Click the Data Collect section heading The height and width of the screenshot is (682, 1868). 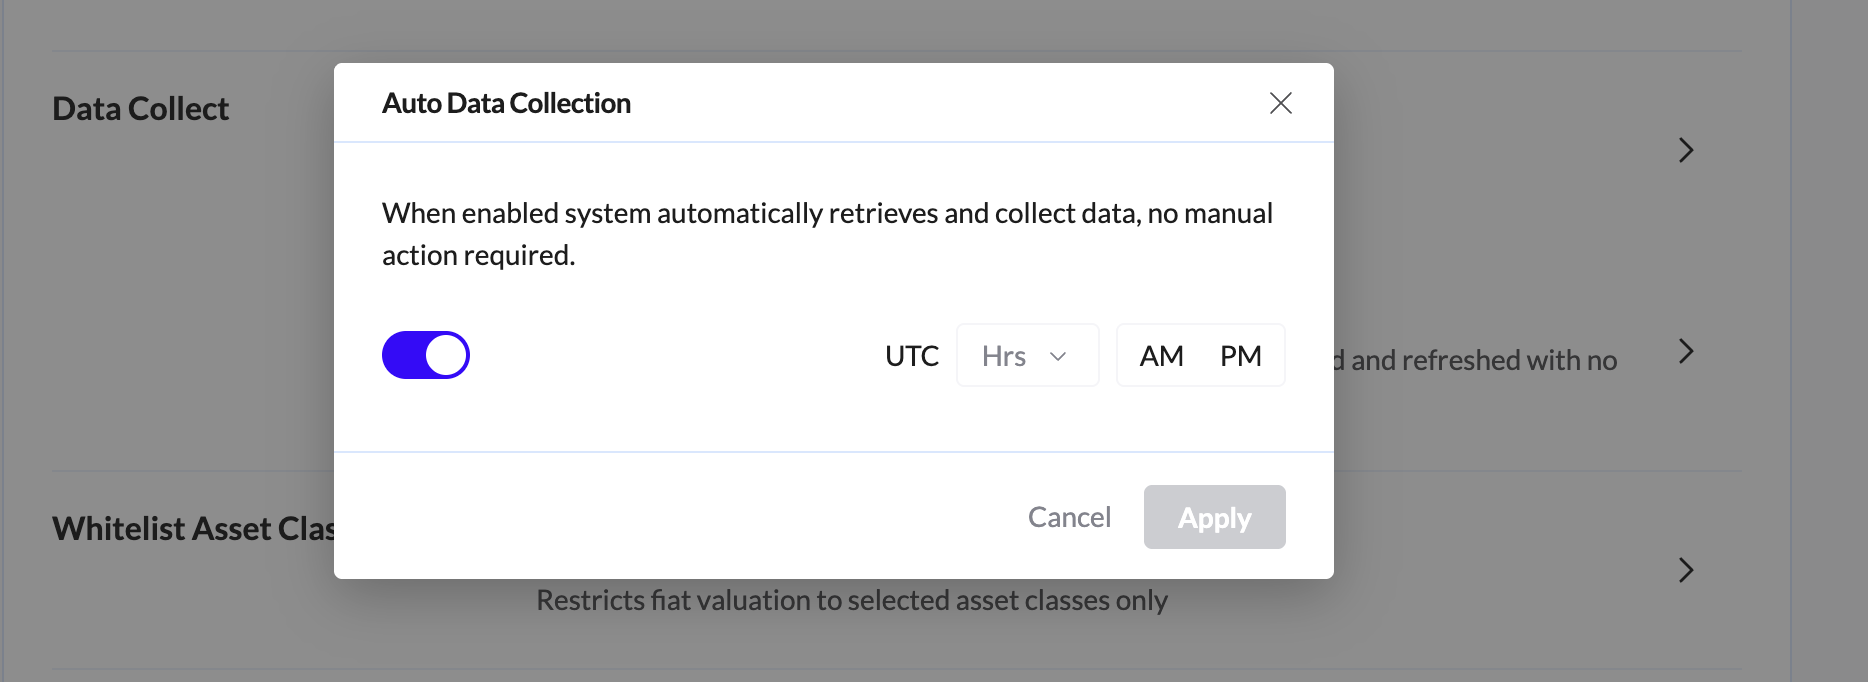140,108
